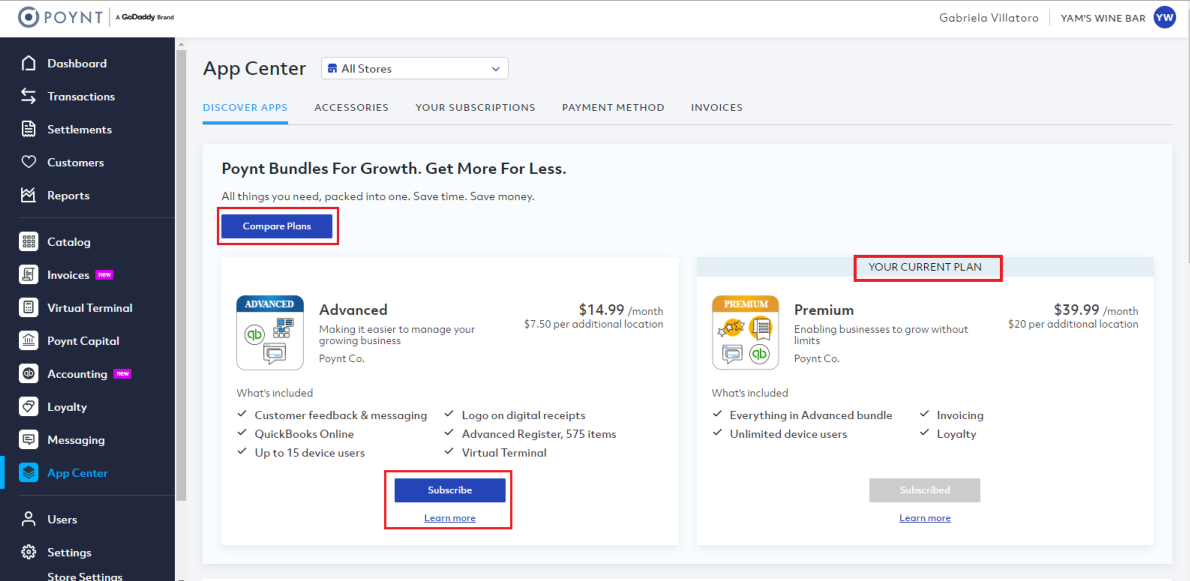Go to Settlements in the sidebar

click(x=80, y=130)
